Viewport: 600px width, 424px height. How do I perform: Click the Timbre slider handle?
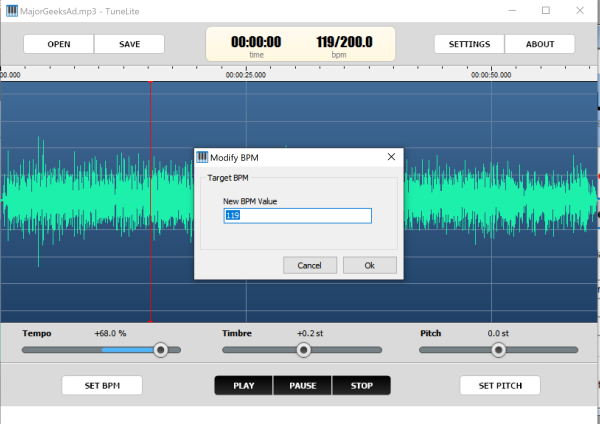(303, 349)
